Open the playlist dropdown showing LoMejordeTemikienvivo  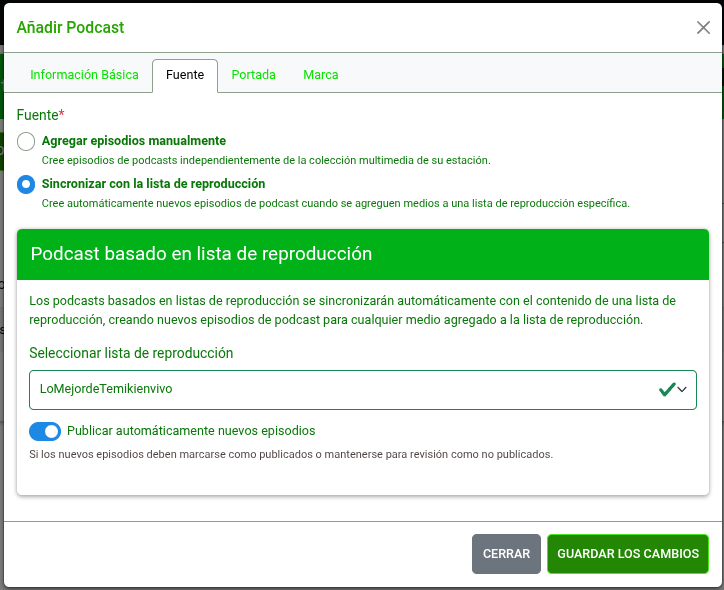pyautogui.click(x=340, y=389)
